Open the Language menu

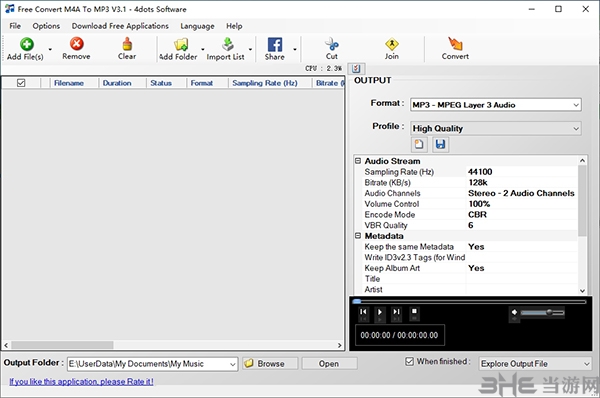(x=197, y=26)
